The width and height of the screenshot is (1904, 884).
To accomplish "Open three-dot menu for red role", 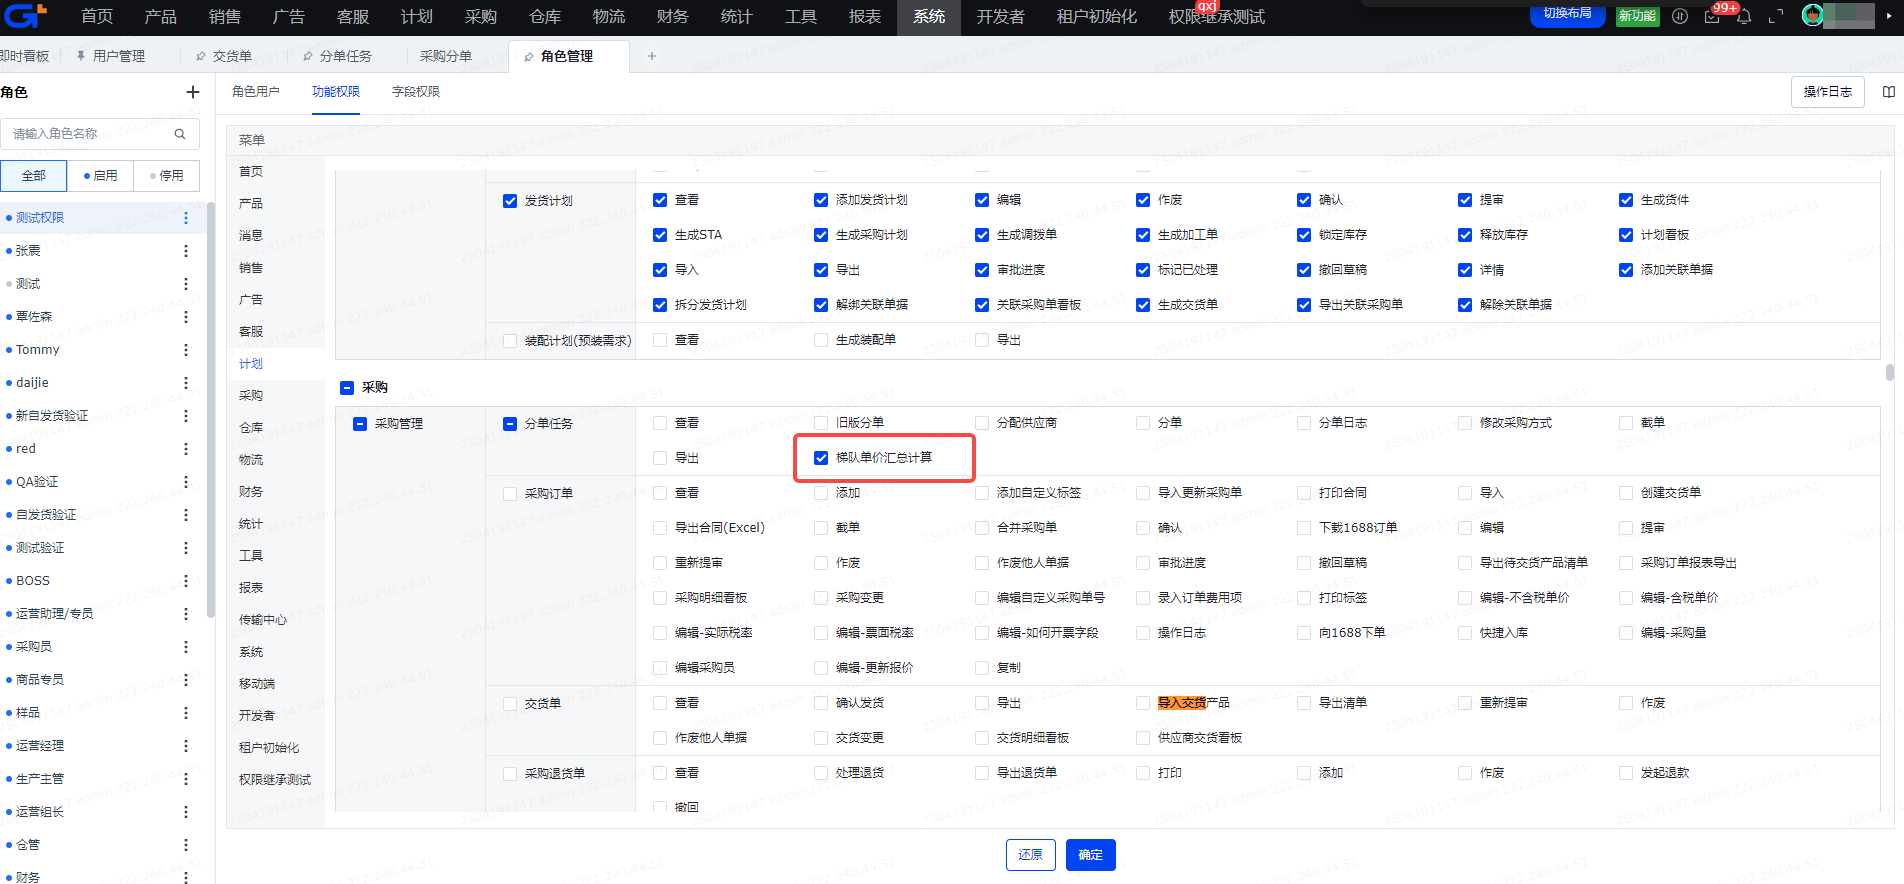I will coord(186,448).
